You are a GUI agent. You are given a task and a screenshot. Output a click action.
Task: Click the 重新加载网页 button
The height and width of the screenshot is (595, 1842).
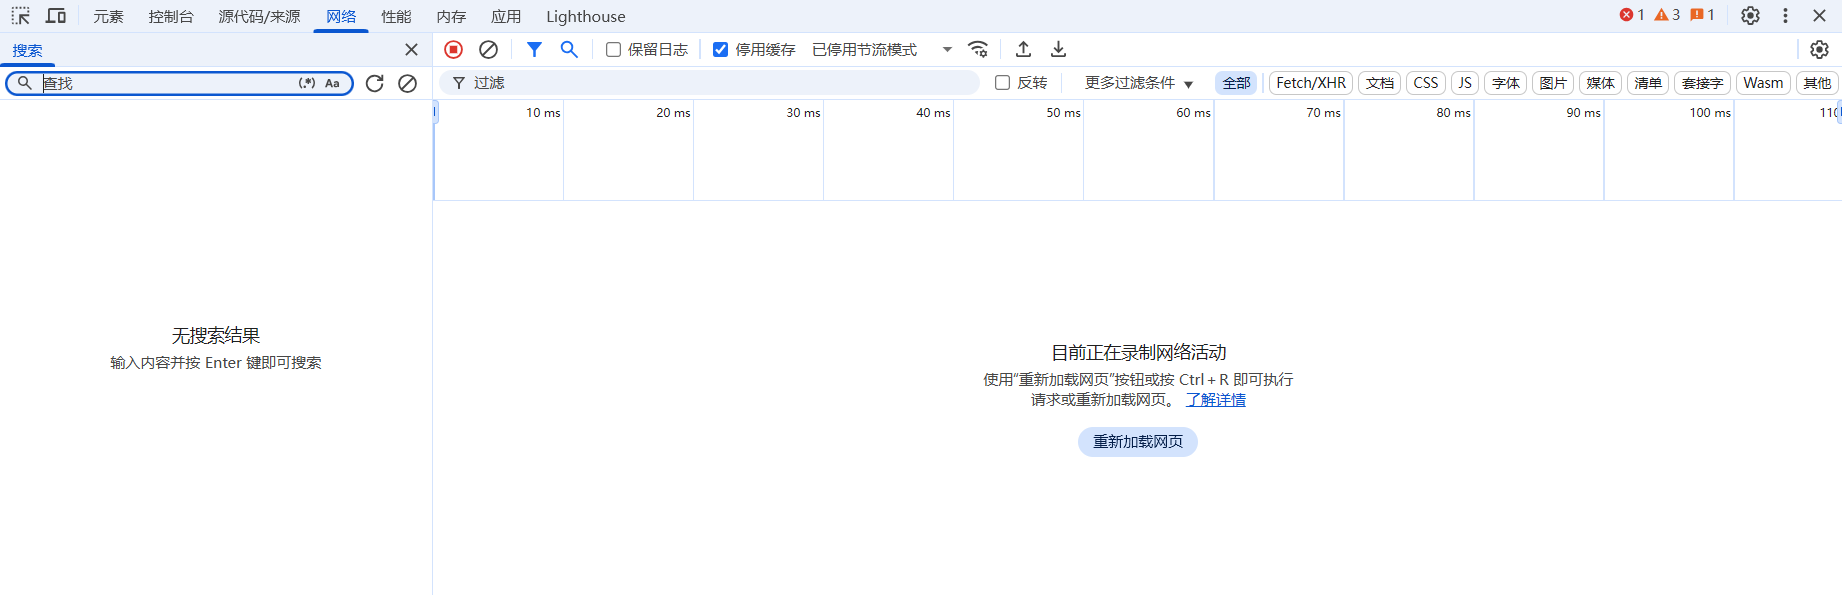1138,442
